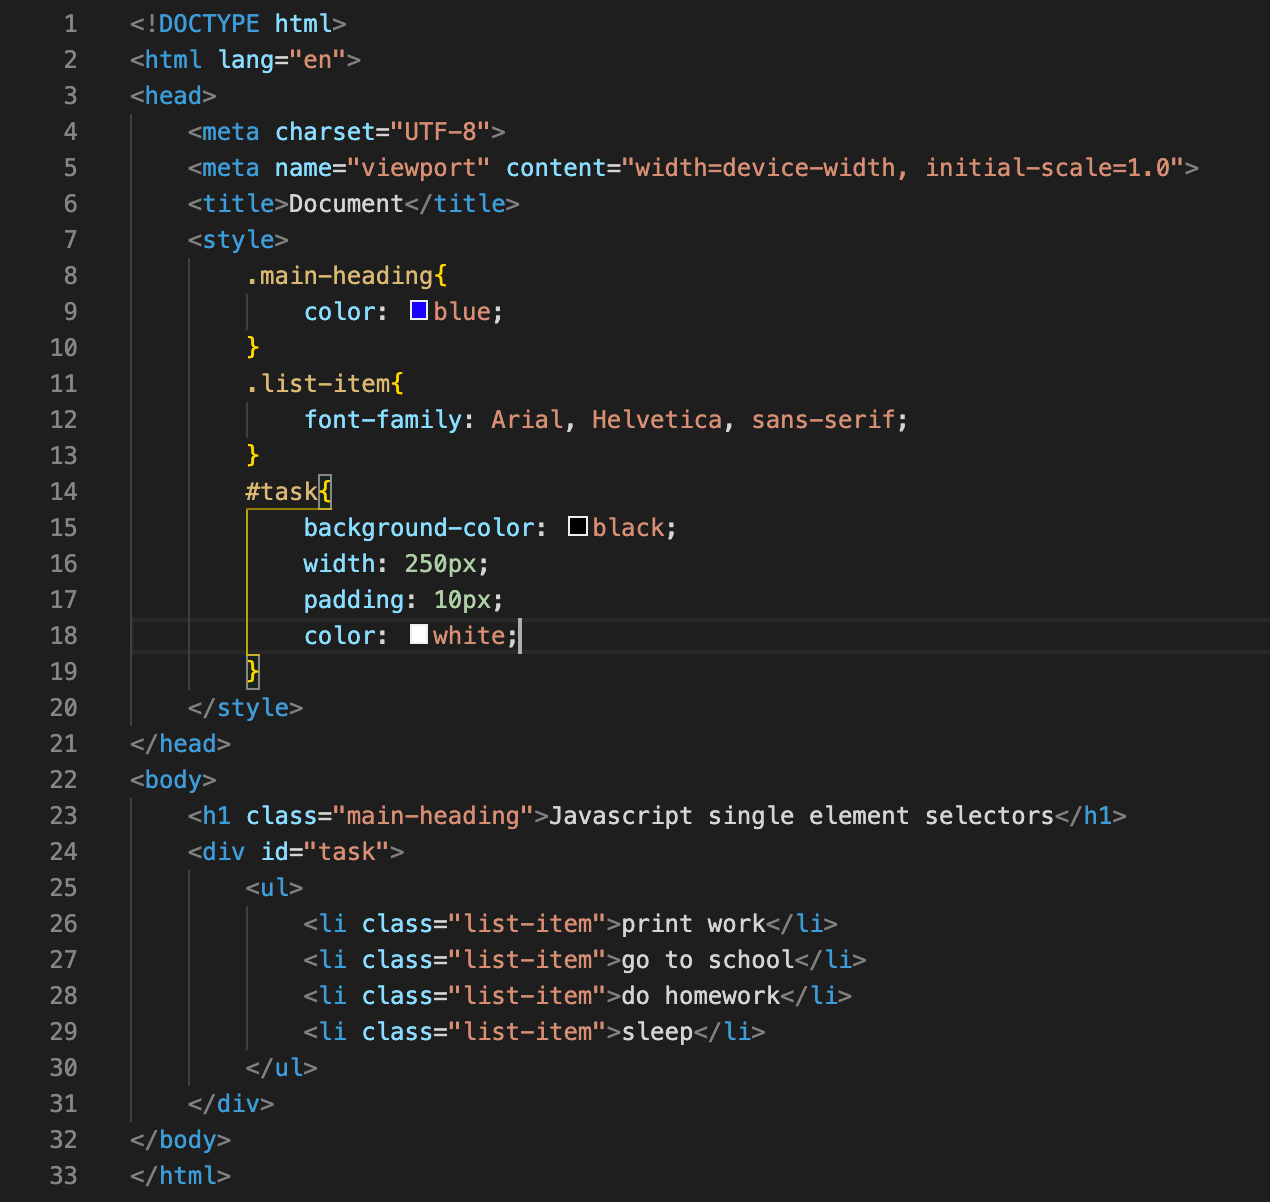Click the h1 tag on line 23
This screenshot has width=1270, height=1202.
click(214, 815)
